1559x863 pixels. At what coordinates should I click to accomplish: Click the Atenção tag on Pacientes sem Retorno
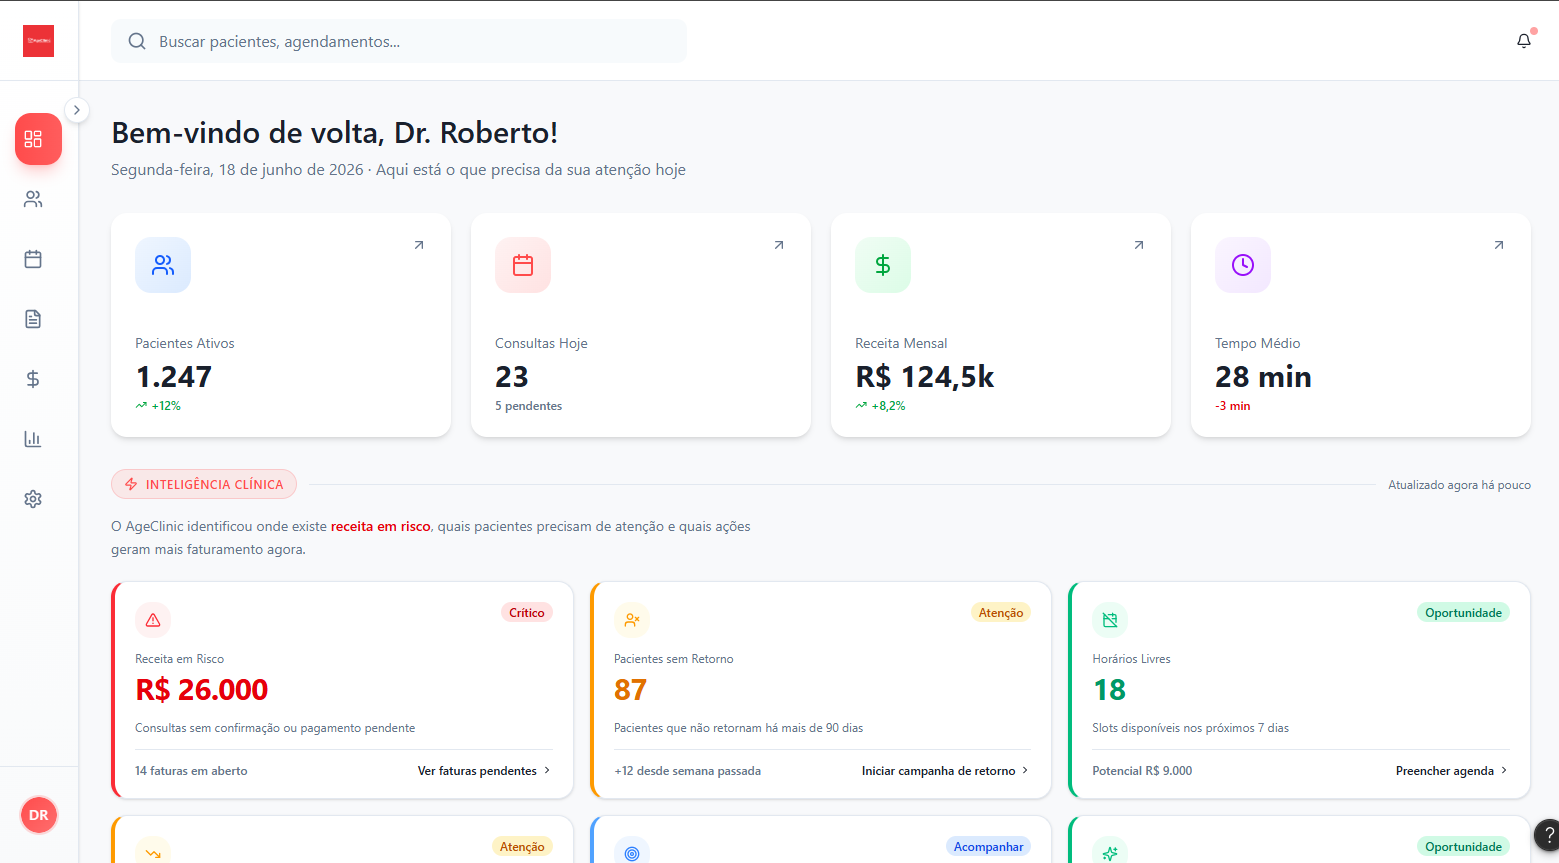pos(1001,613)
